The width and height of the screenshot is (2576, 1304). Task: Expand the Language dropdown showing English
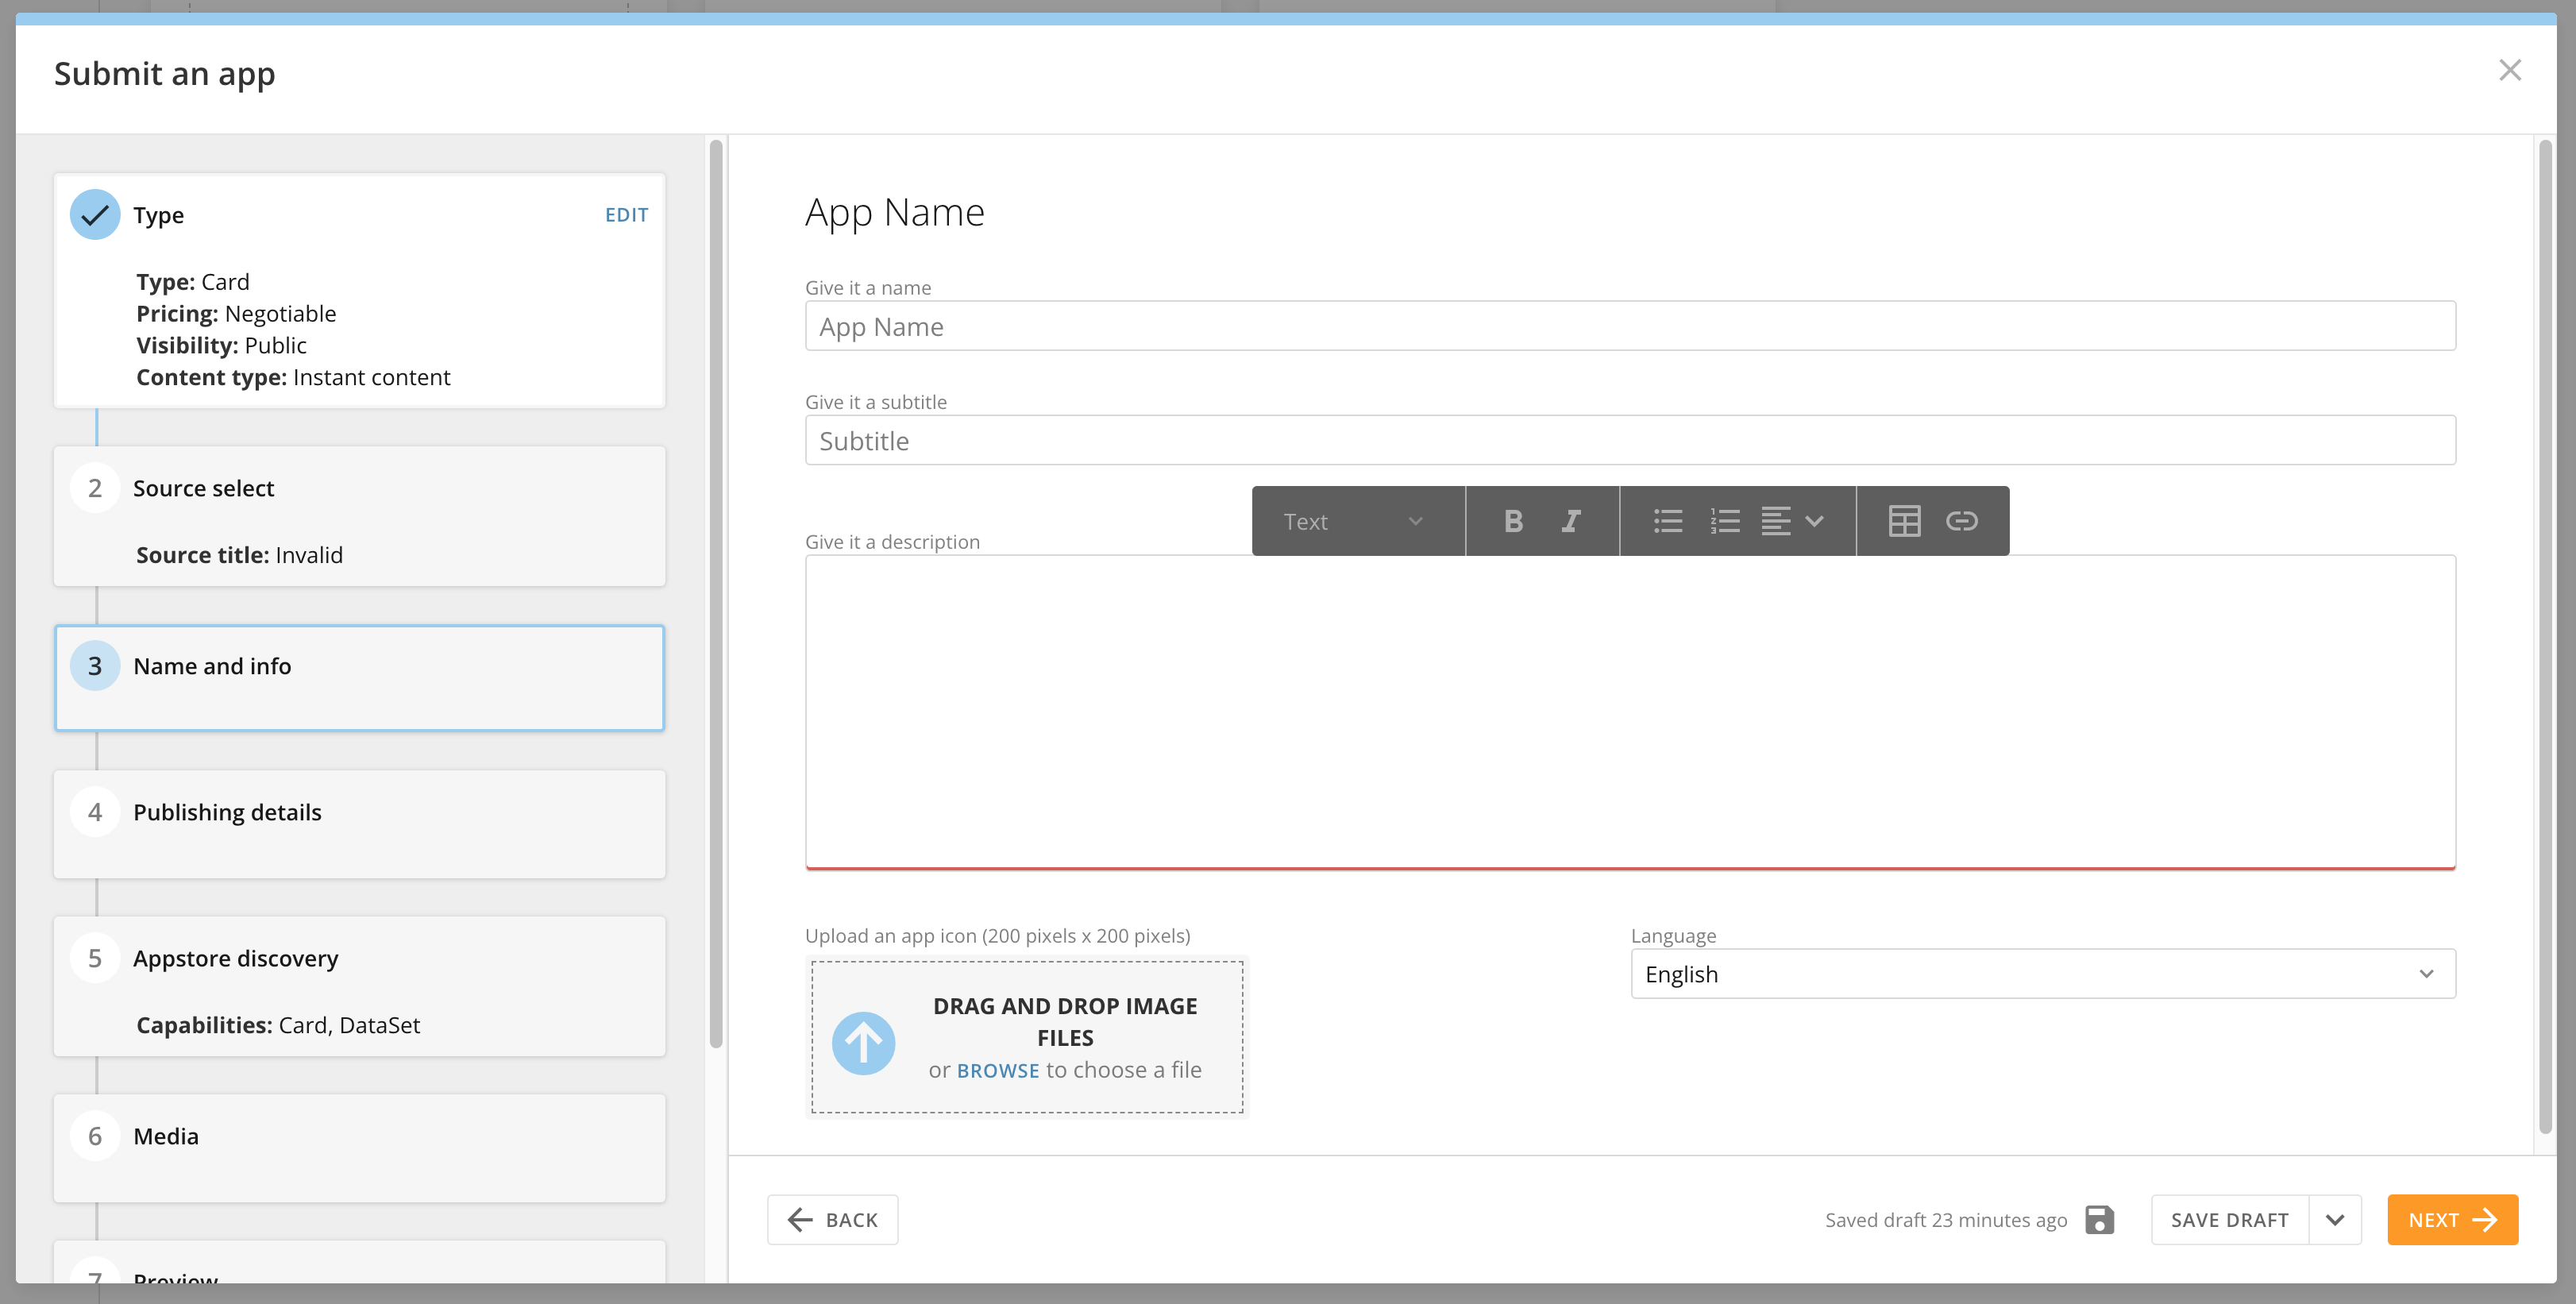coord(2042,974)
